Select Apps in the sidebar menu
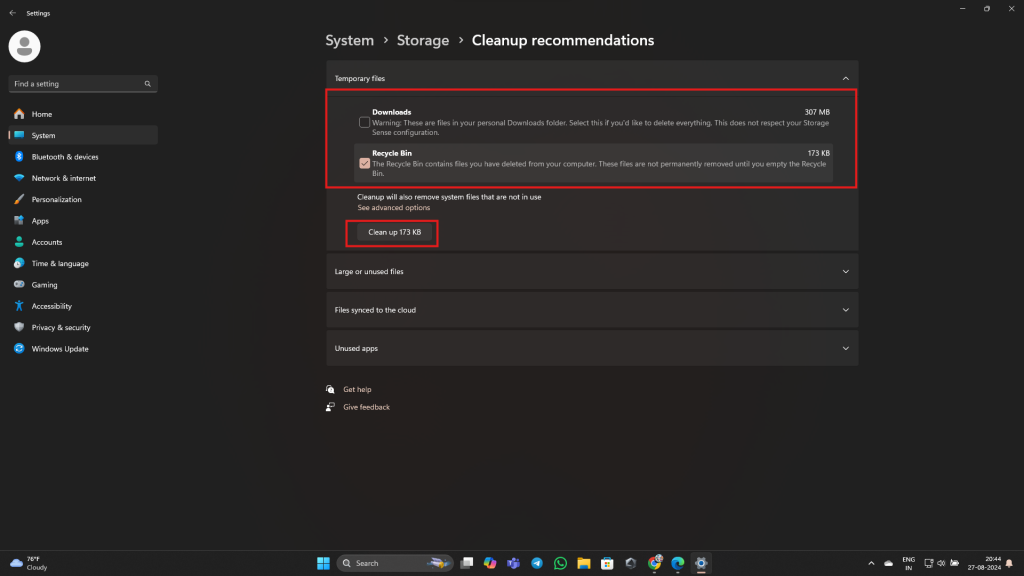The width and height of the screenshot is (1024, 576). pyautogui.click(x=40, y=221)
